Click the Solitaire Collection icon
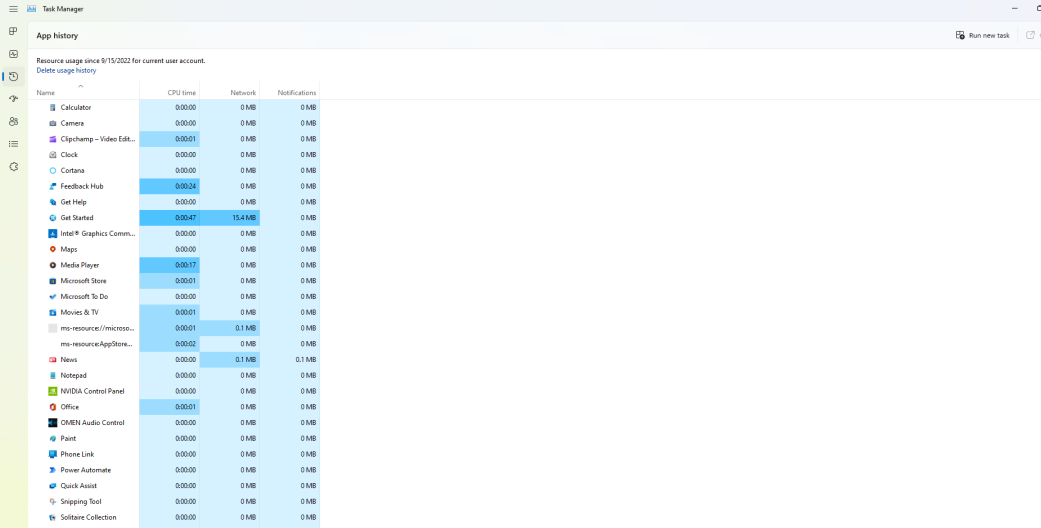1041x528 pixels. click(x=53, y=517)
